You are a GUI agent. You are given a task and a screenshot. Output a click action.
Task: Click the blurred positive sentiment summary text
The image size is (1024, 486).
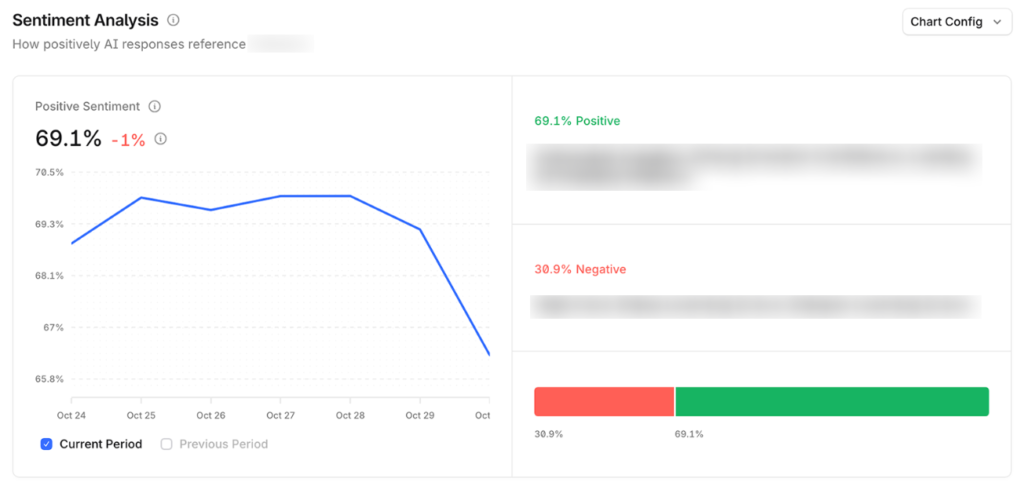pyautogui.click(x=755, y=167)
